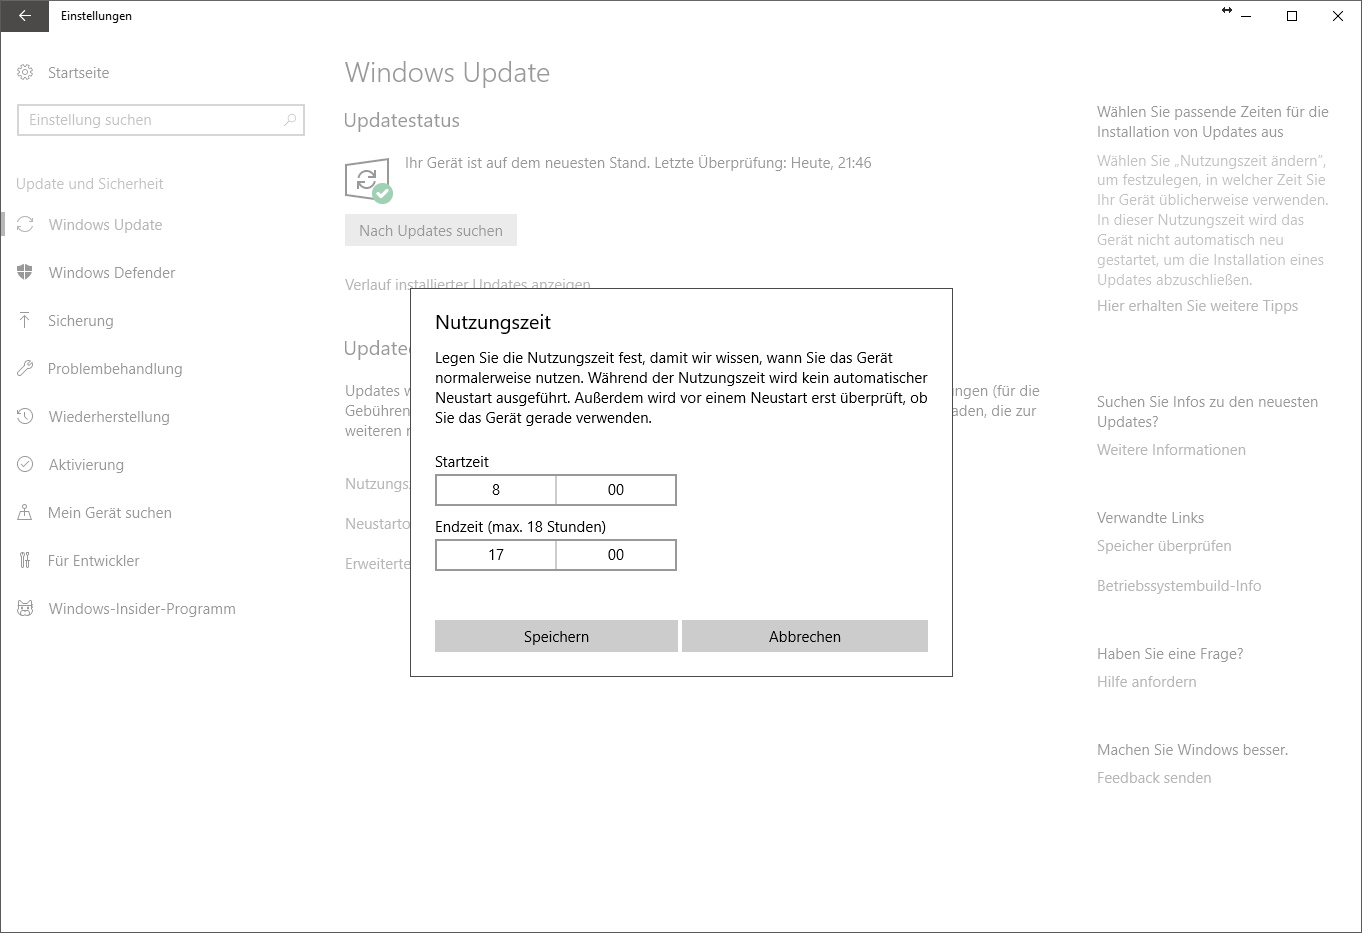Screen dimensions: 1362x933
Task: Click Speichern to save active hours
Action: [556, 636]
